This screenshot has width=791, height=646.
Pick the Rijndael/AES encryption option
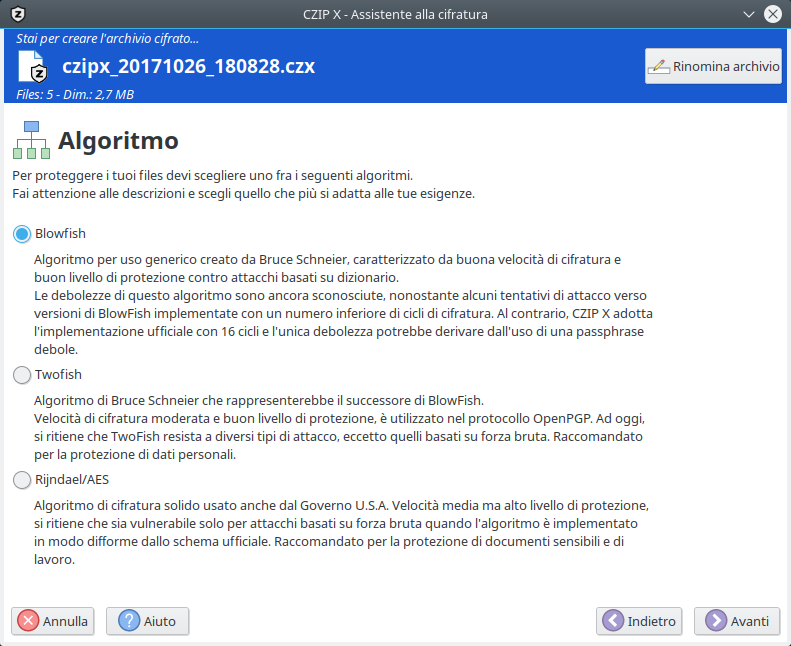[x=22, y=480]
